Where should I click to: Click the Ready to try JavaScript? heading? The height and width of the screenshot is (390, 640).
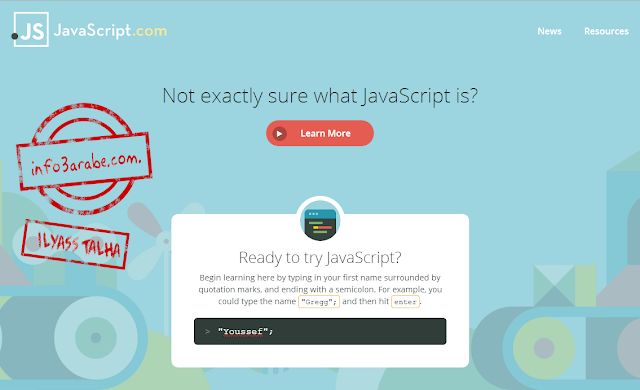tap(320, 258)
